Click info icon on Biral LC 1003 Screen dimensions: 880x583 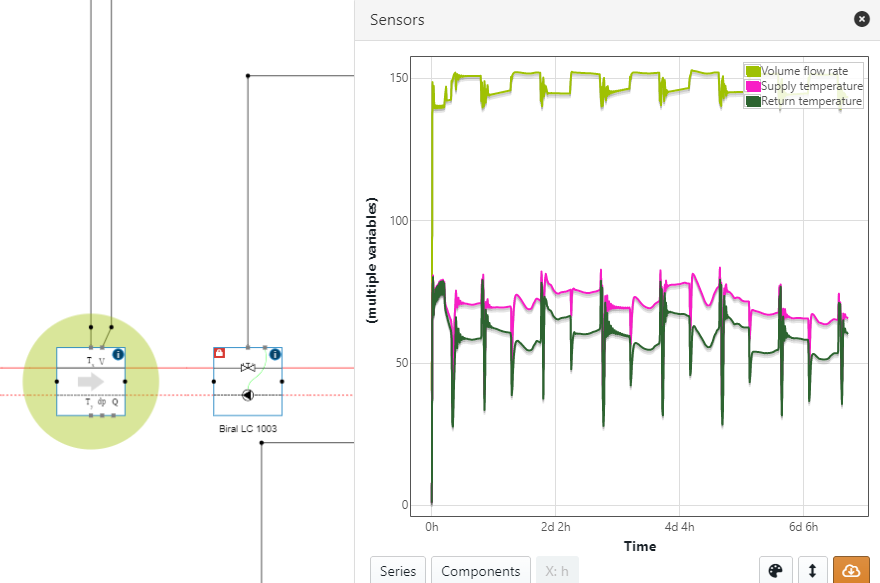point(275,354)
